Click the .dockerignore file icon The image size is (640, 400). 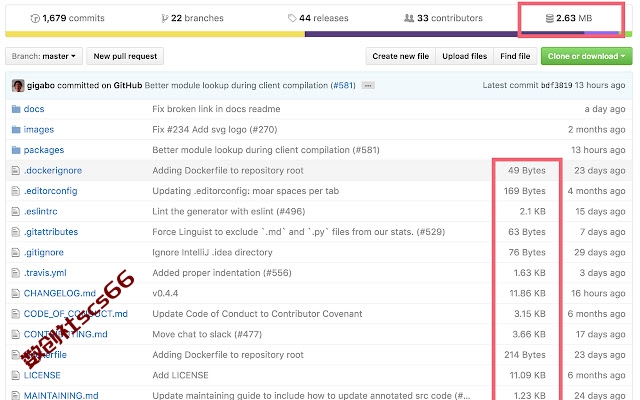16,171
